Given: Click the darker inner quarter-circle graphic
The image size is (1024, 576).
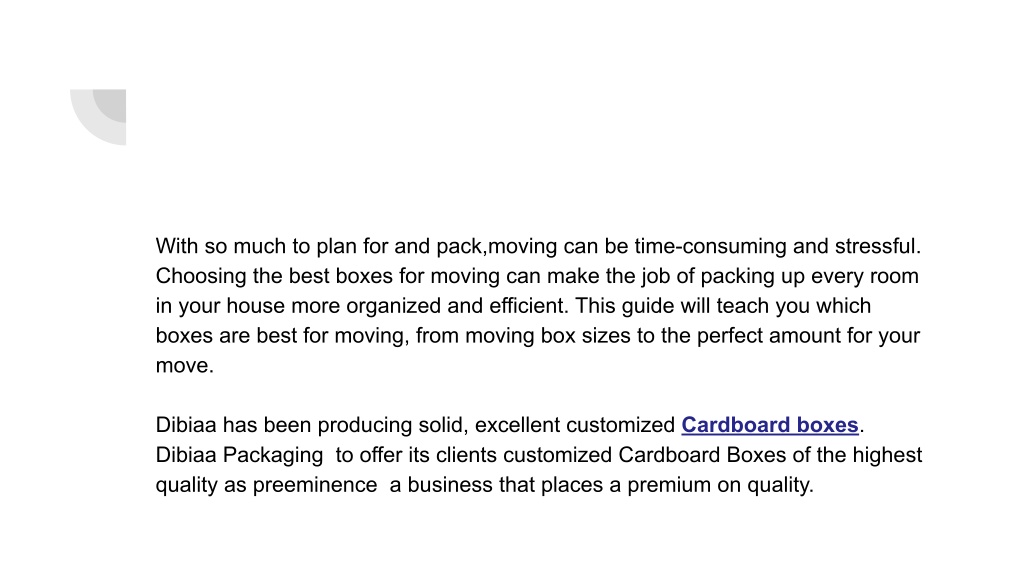Looking at the screenshot, I should tap(112, 103).
